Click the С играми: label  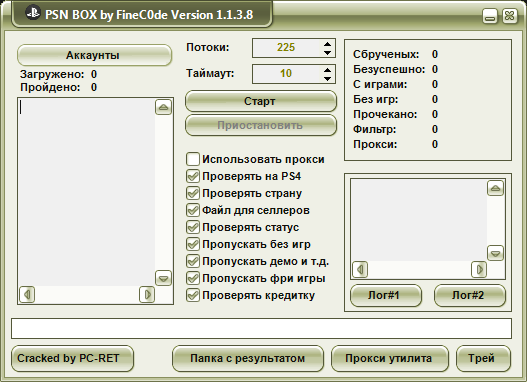click(x=380, y=84)
